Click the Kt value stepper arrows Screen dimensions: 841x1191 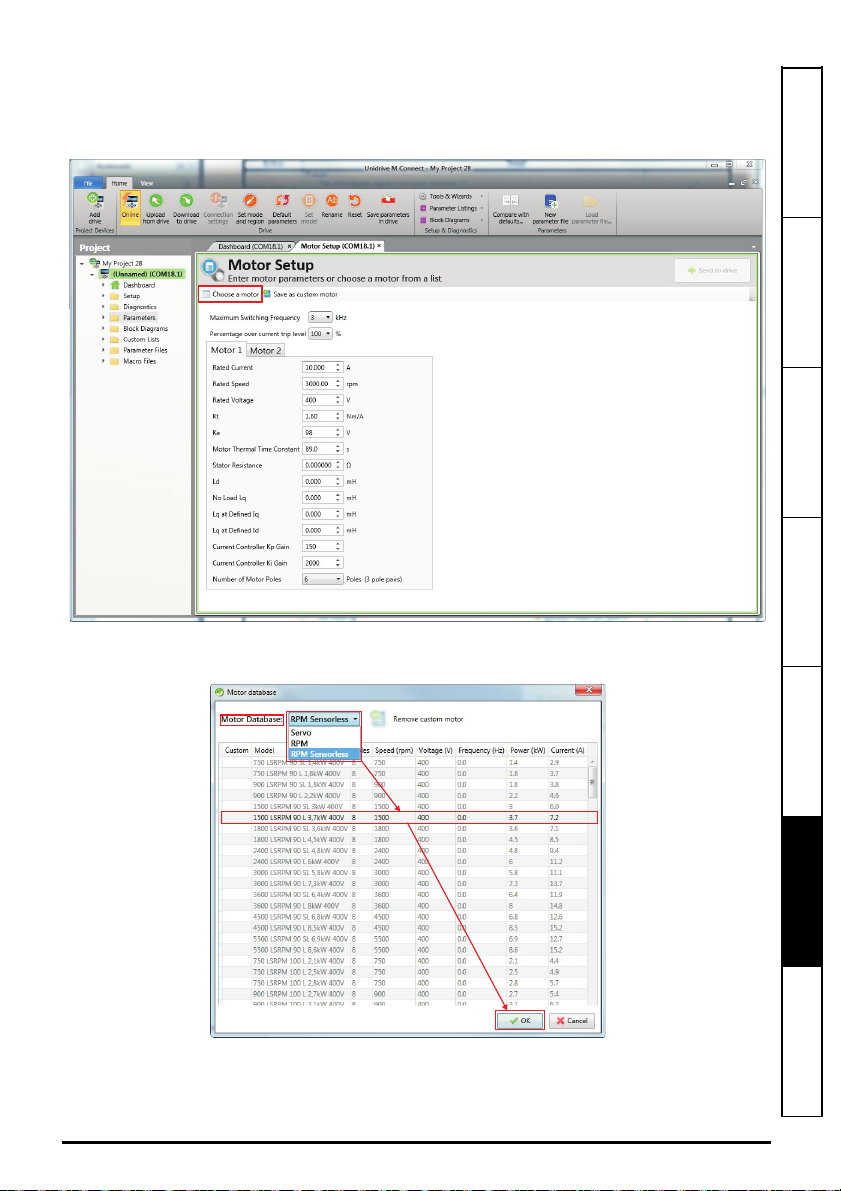(339, 416)
